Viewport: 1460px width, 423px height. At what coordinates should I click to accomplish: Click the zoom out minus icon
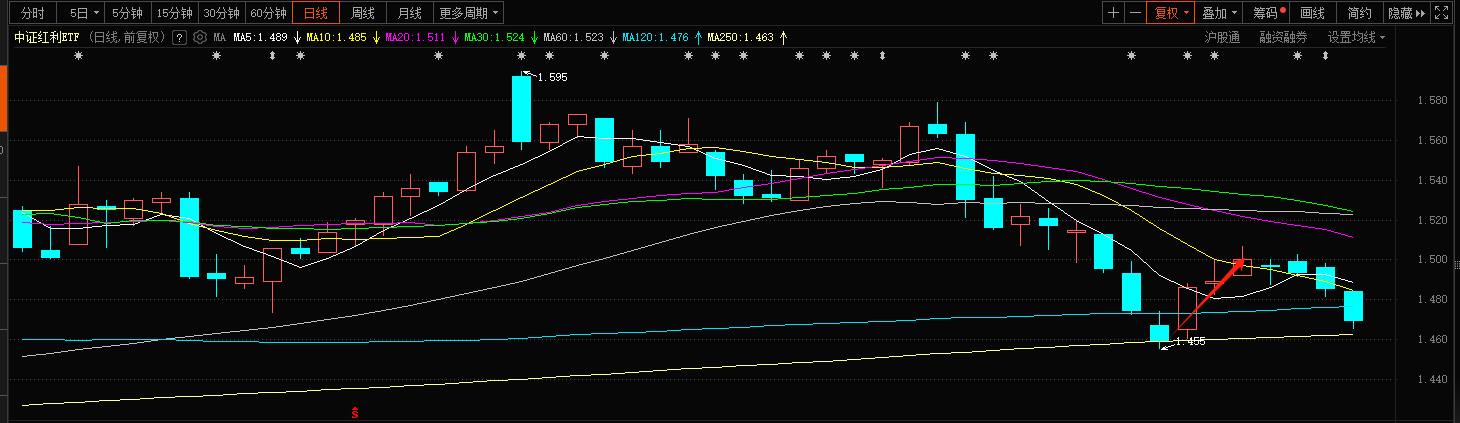pos(1135,13)
